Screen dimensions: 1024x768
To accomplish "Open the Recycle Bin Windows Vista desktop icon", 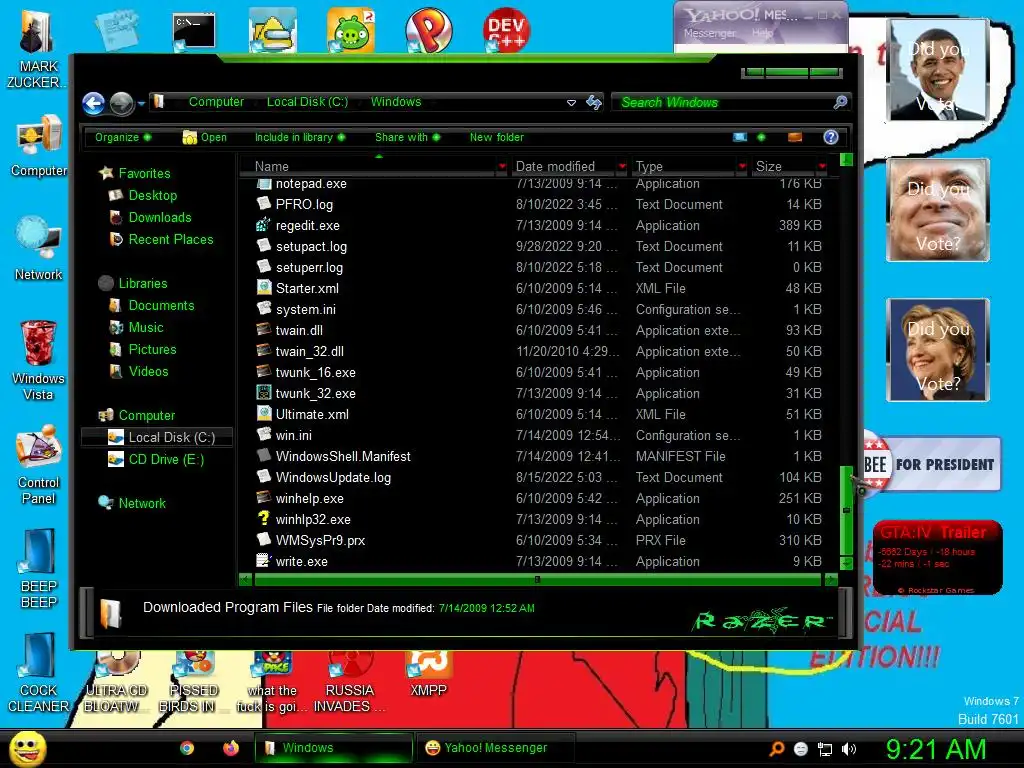I will point(39,360).
